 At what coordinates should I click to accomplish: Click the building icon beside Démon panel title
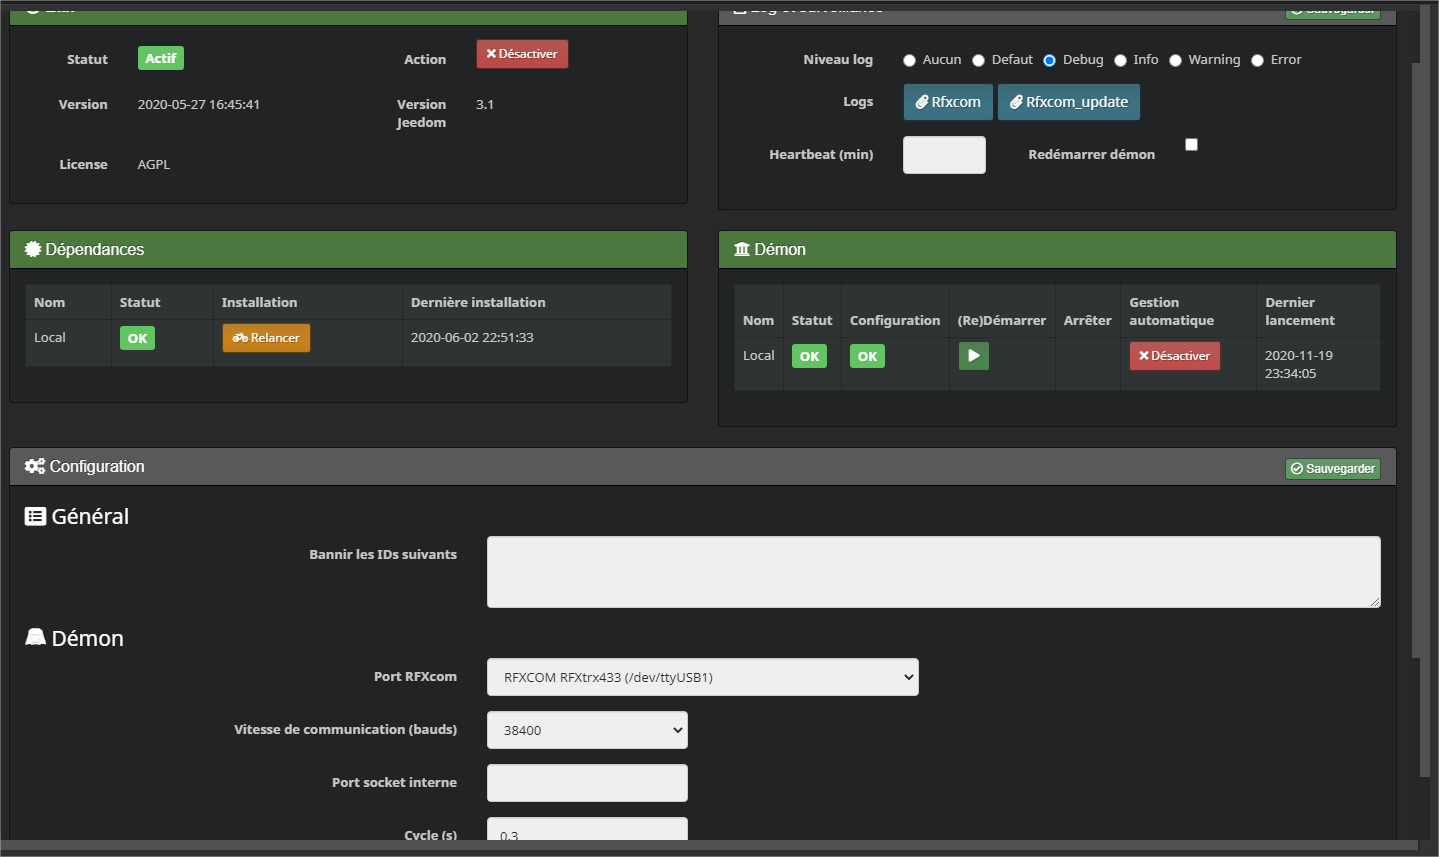742,249
